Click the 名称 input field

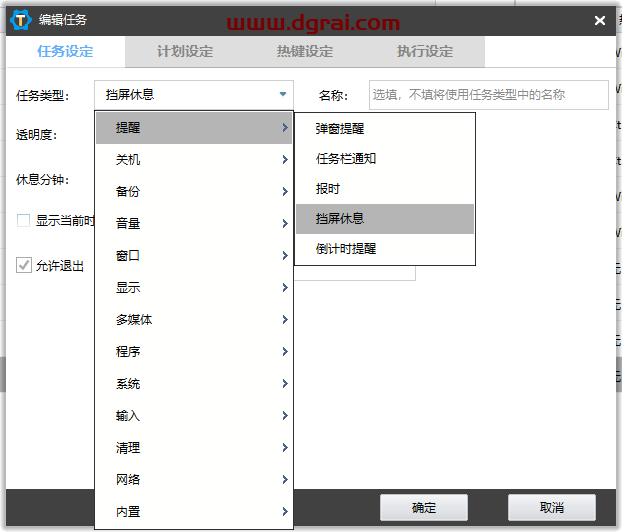tap(489, 95)
